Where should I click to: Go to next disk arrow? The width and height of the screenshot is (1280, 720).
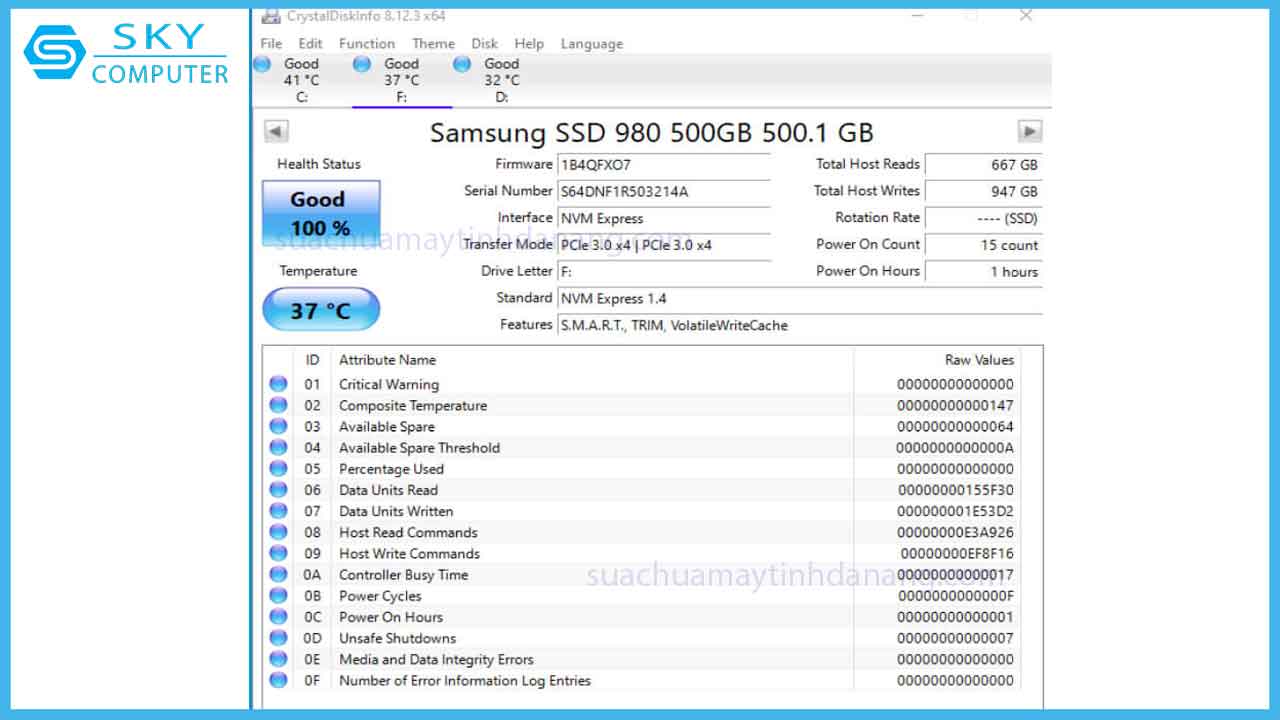1030,131
